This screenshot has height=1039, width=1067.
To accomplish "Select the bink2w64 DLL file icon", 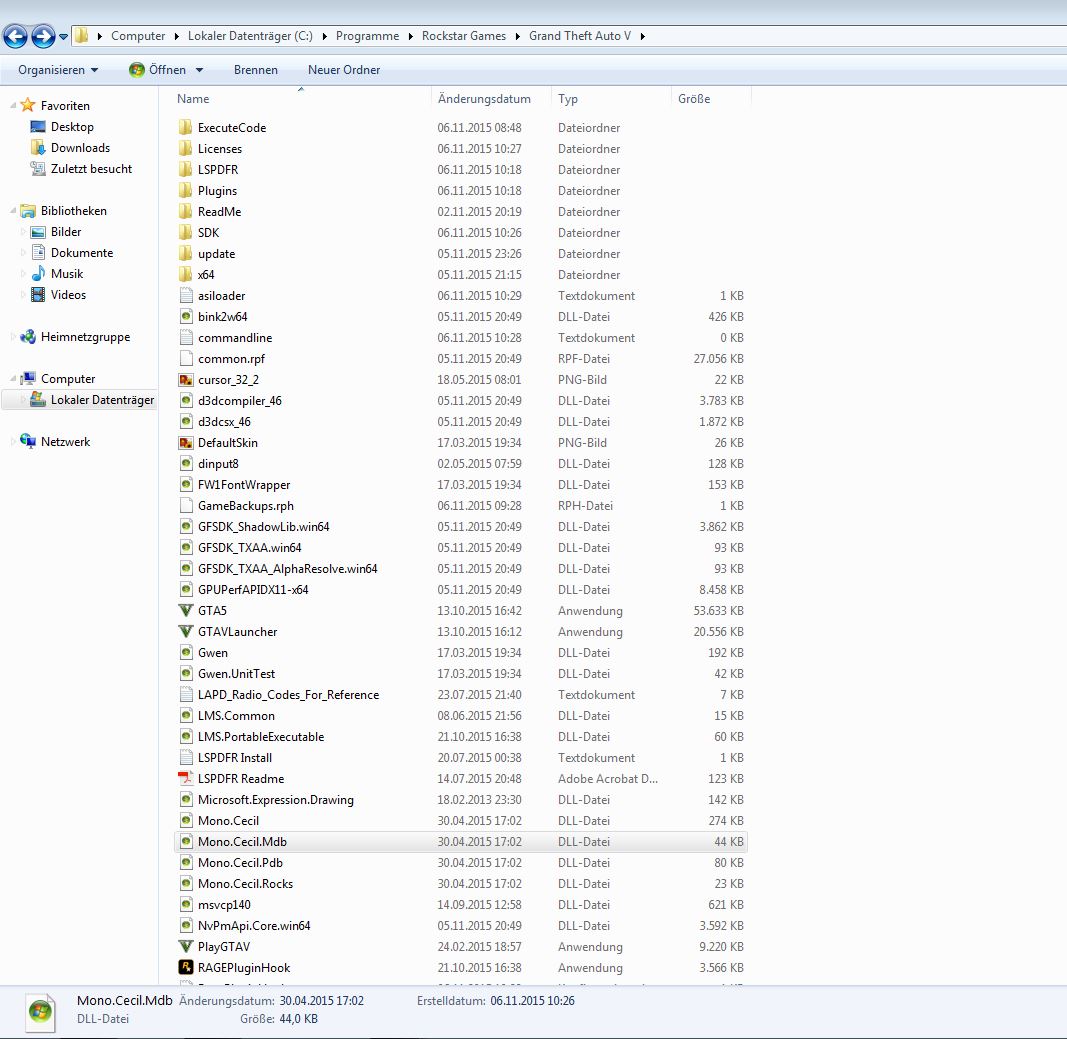I will pyautogui.click(x=186, y=316).
